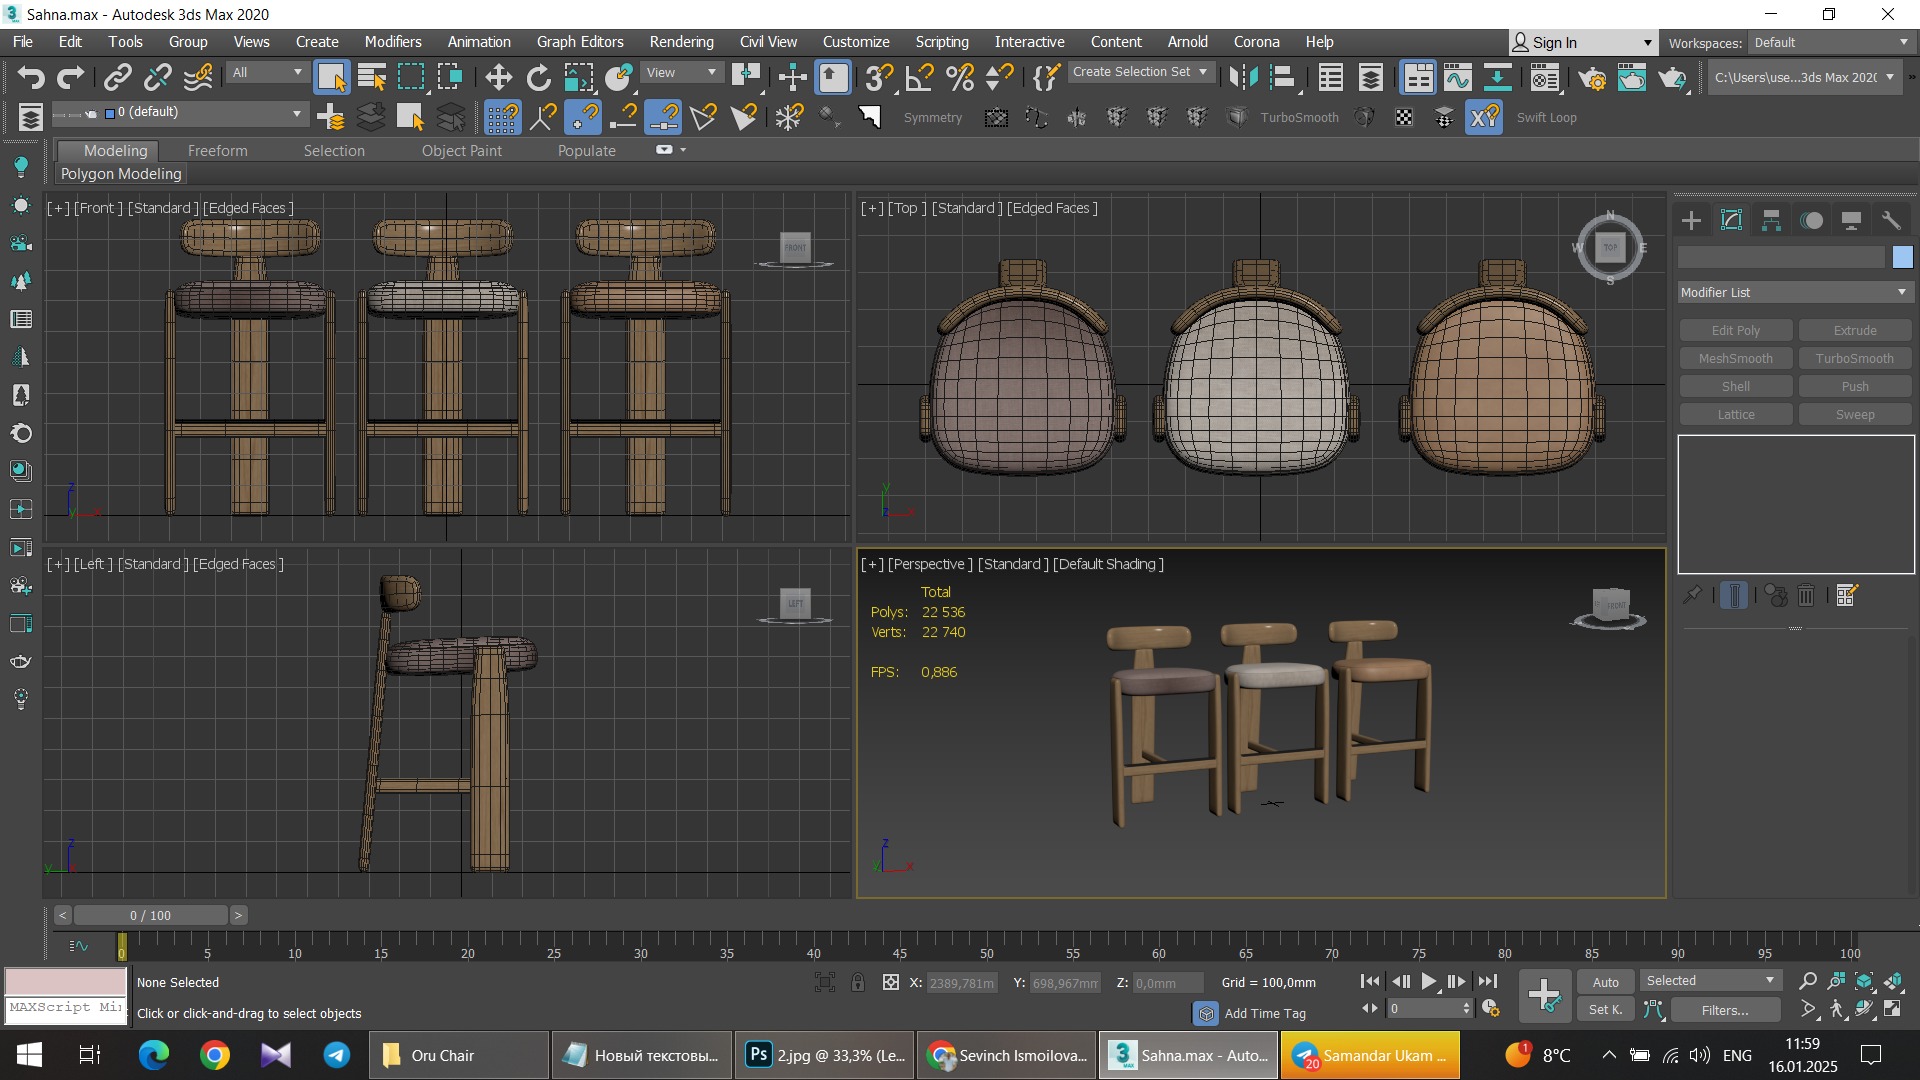The image size is (1920, 1080).
Task: Click Go to End frame button
Action: pos(1488,982)
